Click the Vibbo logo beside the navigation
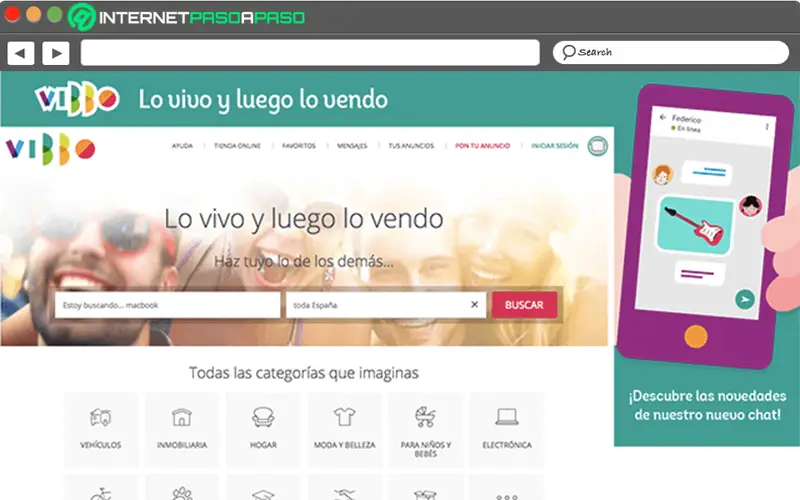Image resolution: width=800 pixels, height=500 pixels. [51, 149]
